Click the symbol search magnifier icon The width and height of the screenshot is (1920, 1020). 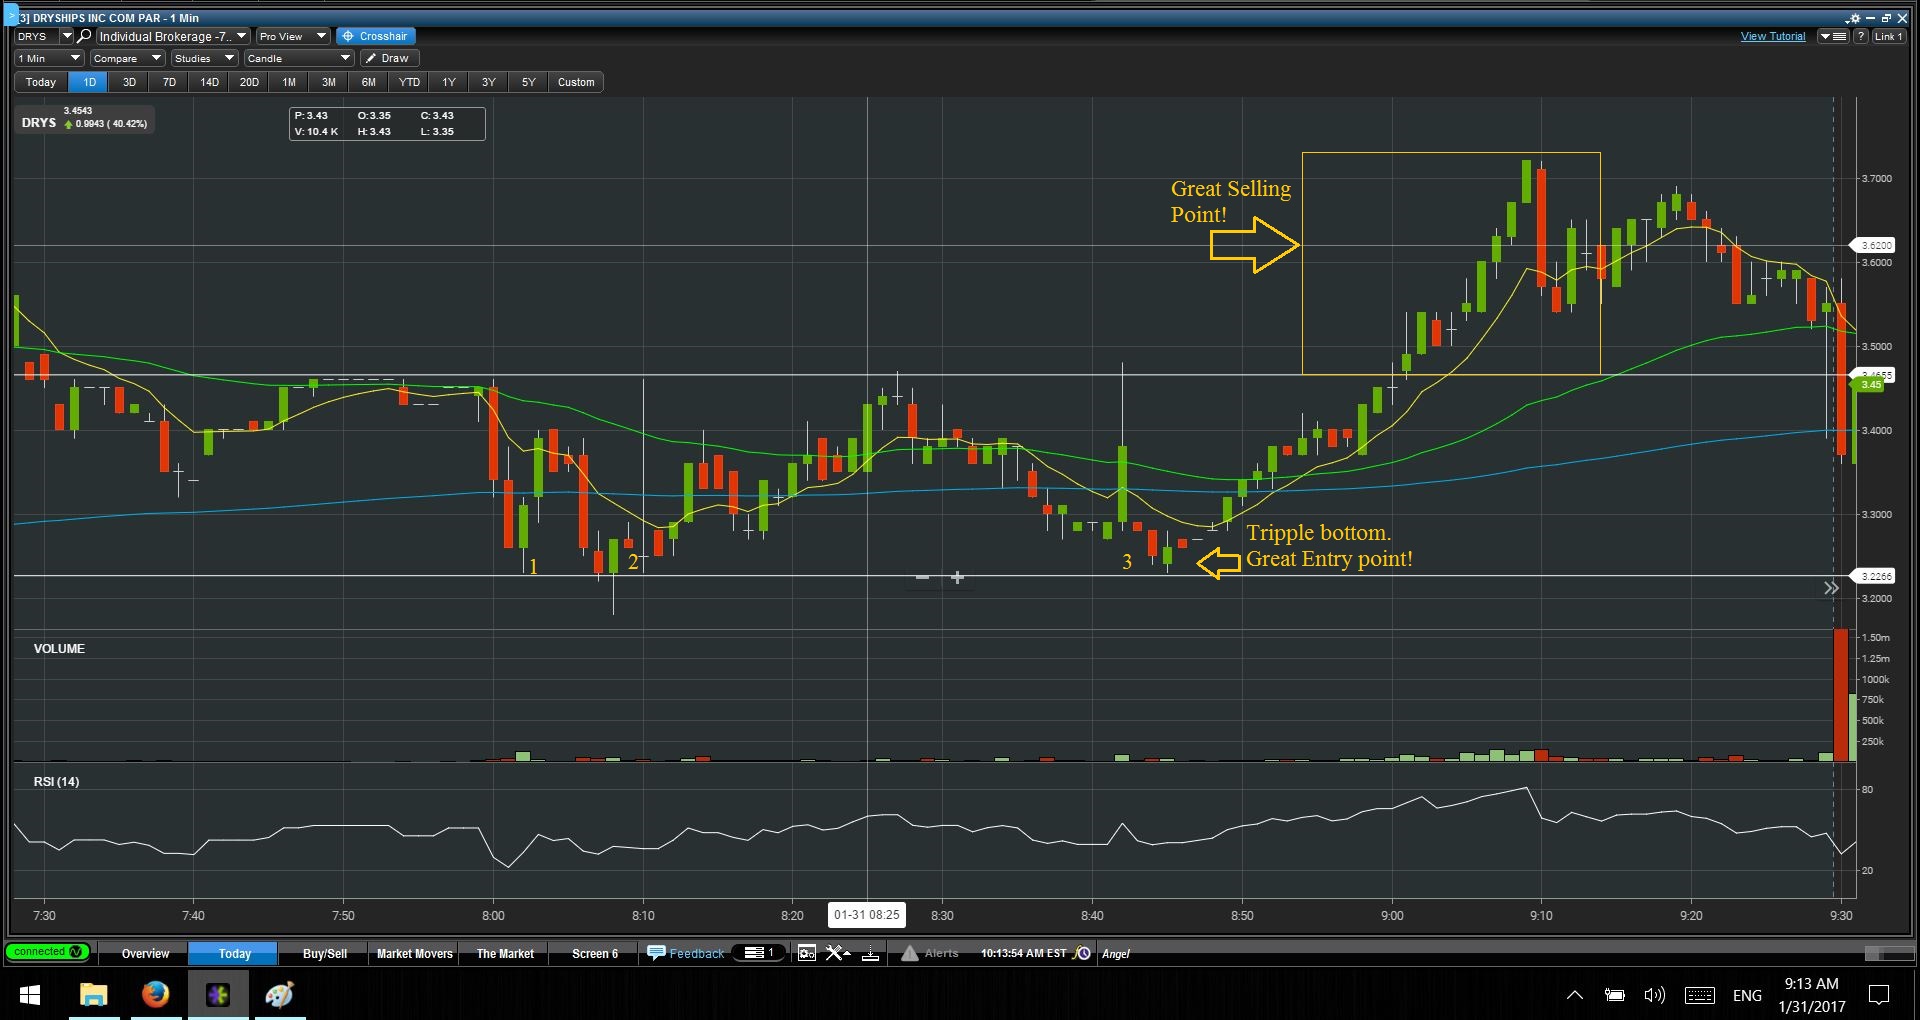point(84,36)
